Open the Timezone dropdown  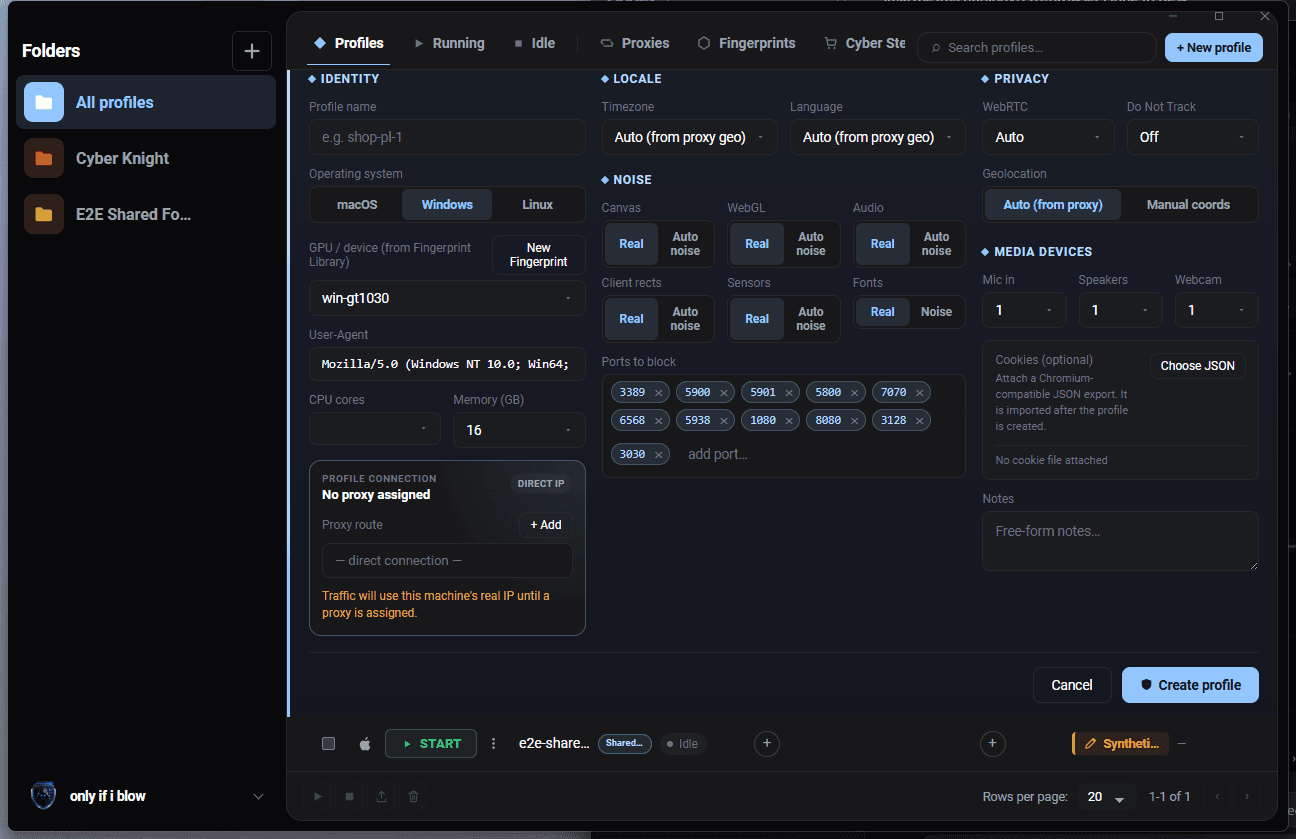pos(689,137)
